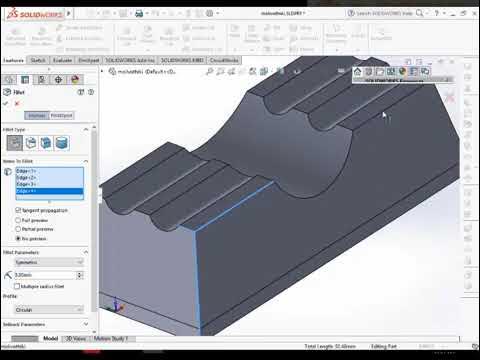Switch to the SOLIDWORKS Add-Ins tab

coord(130,60)
